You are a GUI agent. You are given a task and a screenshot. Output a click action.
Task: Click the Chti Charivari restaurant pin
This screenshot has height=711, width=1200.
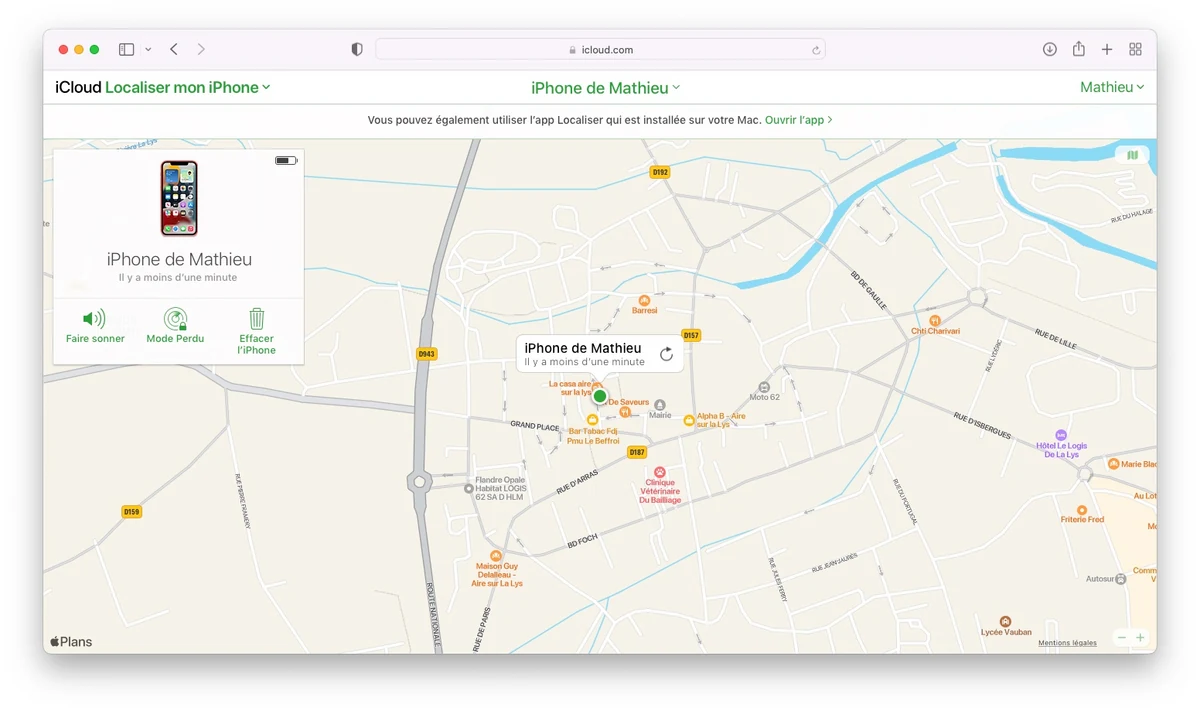935,320
